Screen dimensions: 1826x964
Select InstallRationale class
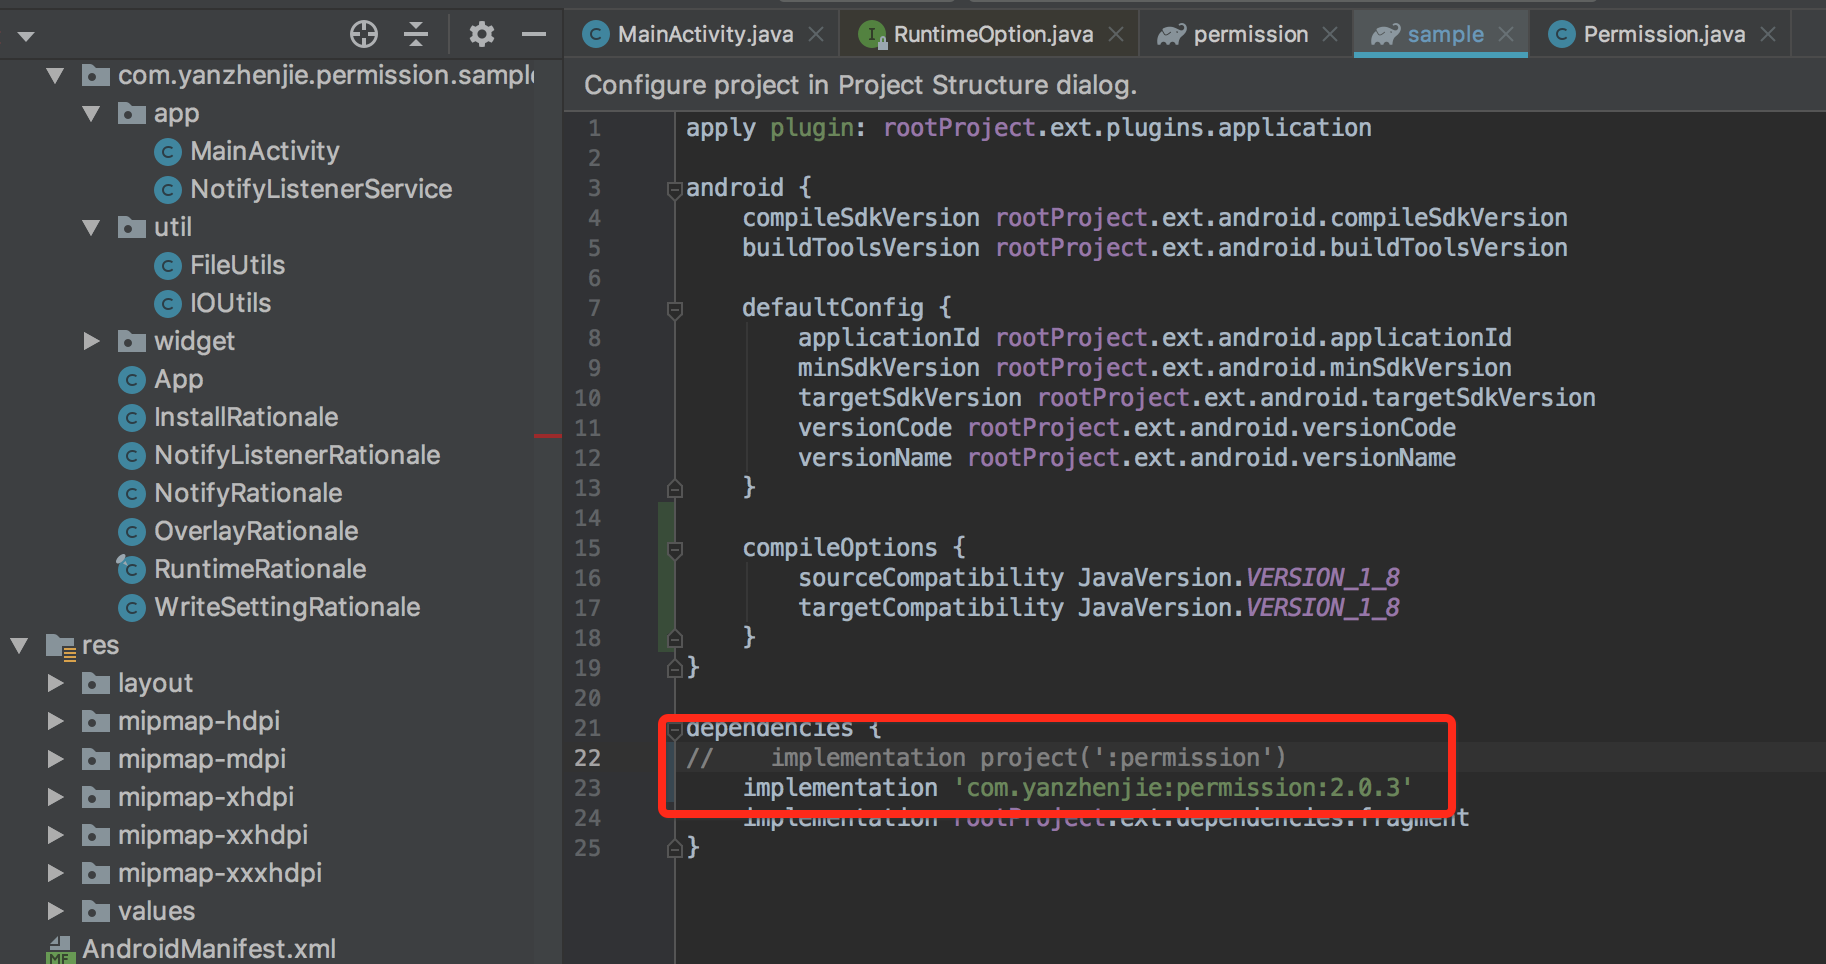tap(246, 417)
